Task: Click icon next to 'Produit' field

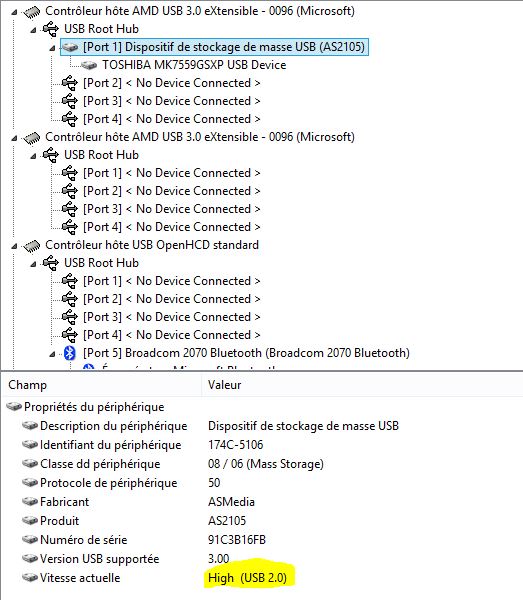Action: pos(30,520)
